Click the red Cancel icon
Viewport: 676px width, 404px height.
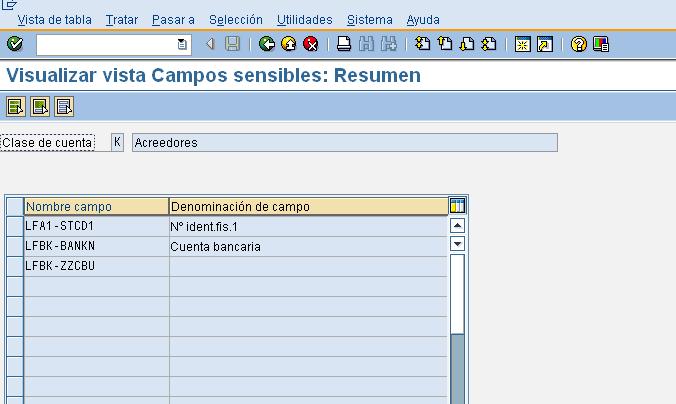pos(310,44)
